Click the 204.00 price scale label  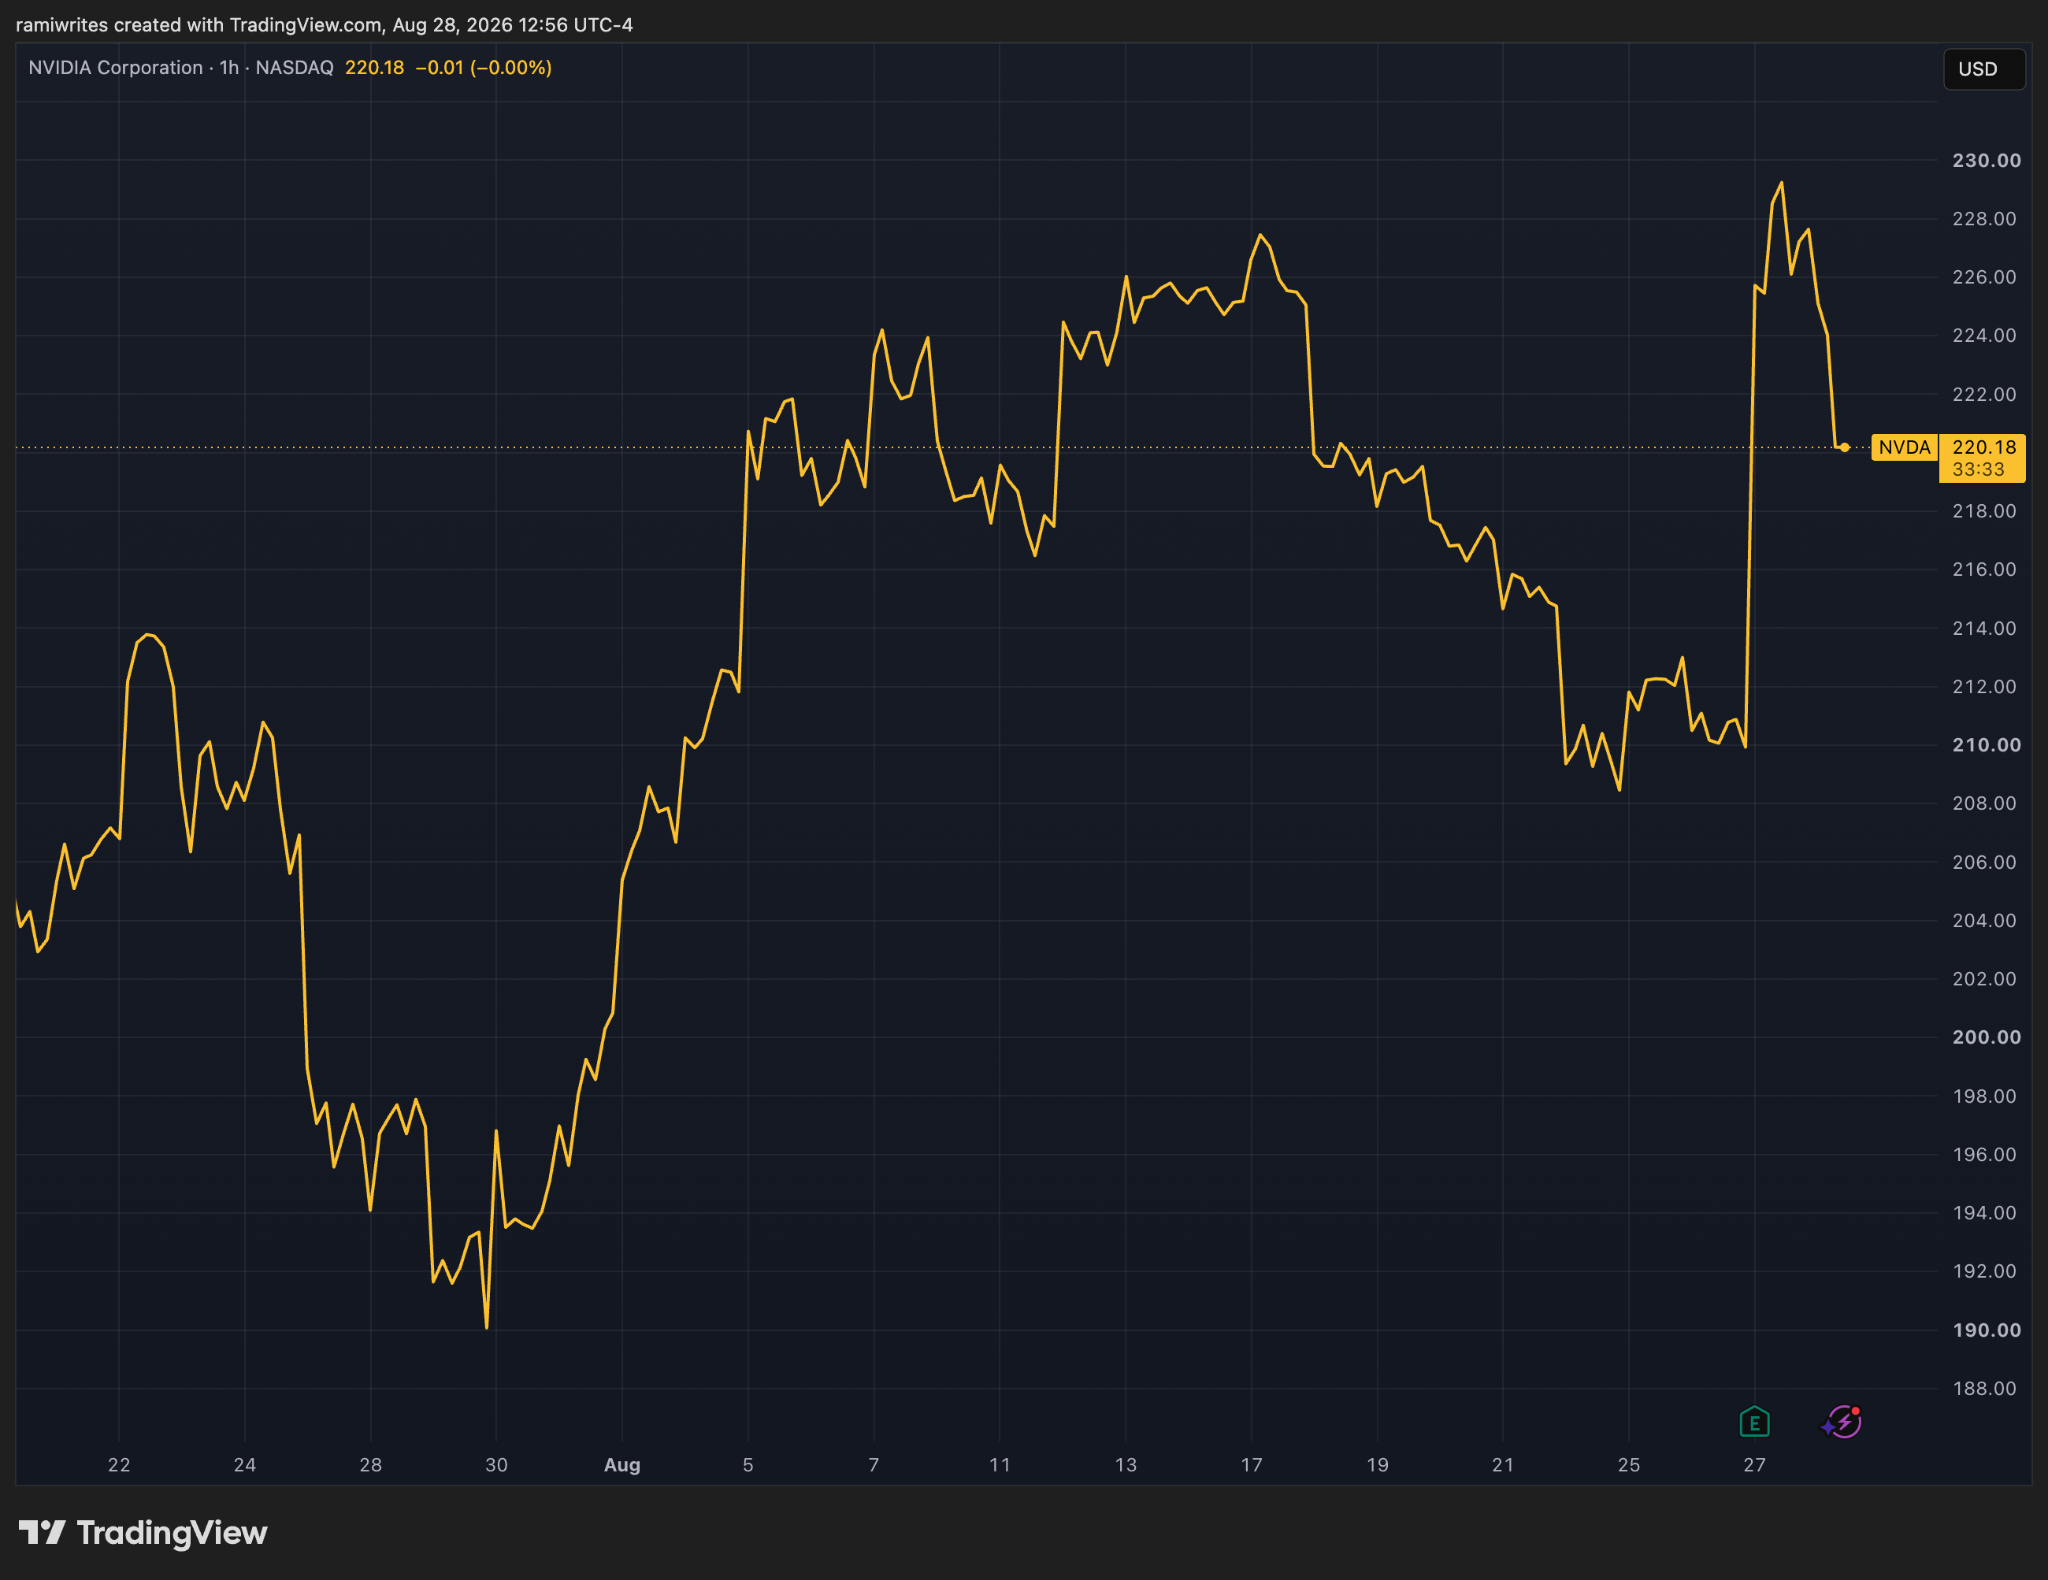1984,920
